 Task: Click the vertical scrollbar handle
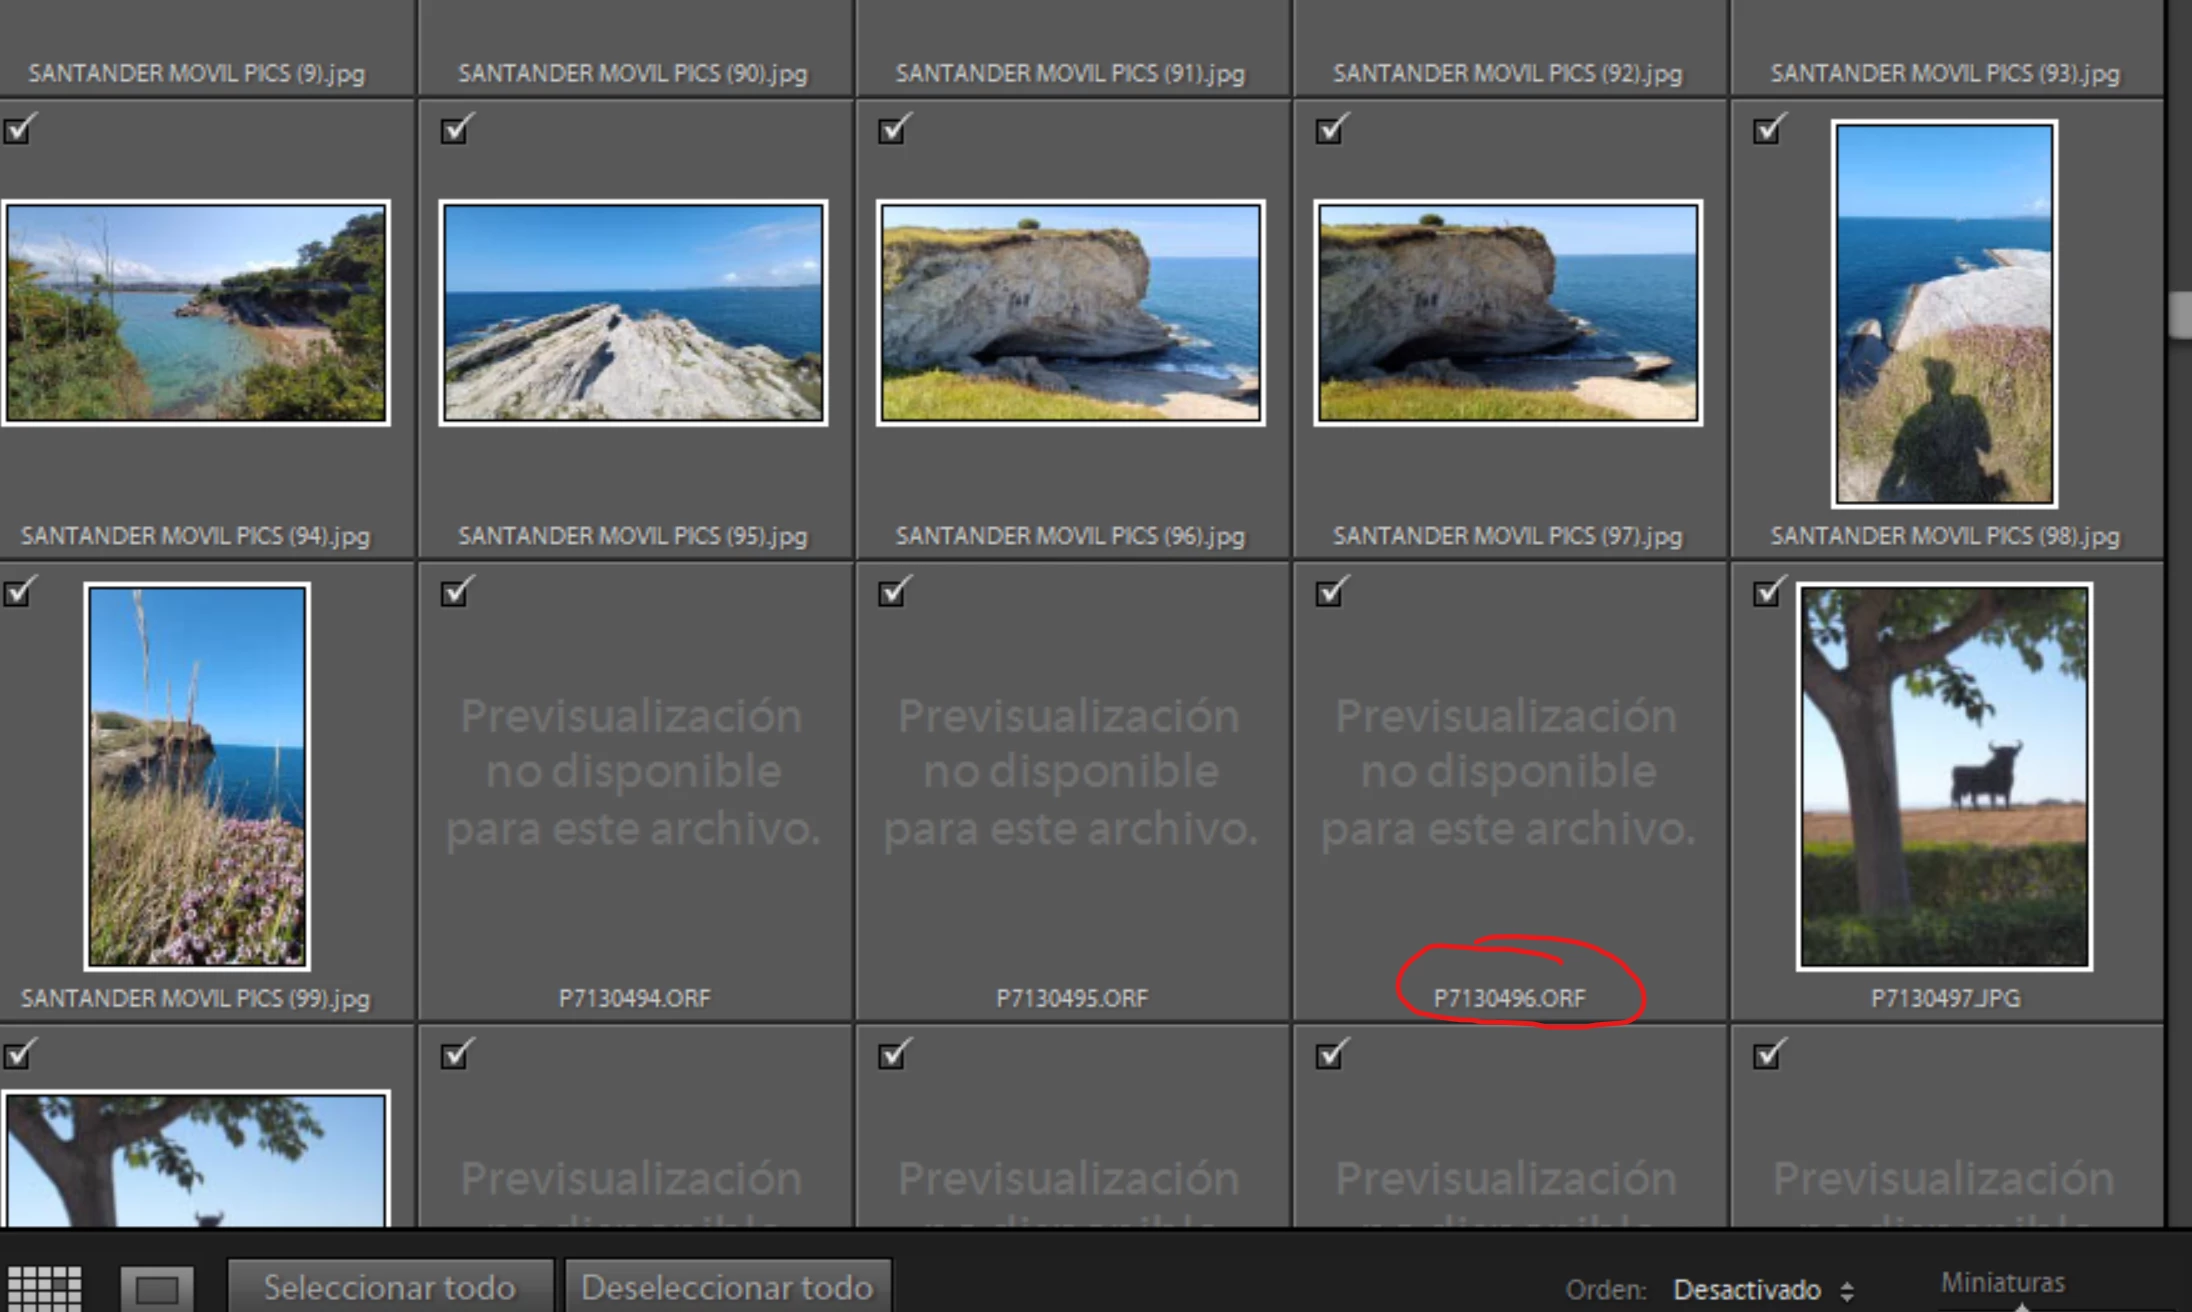point(2181,316)
